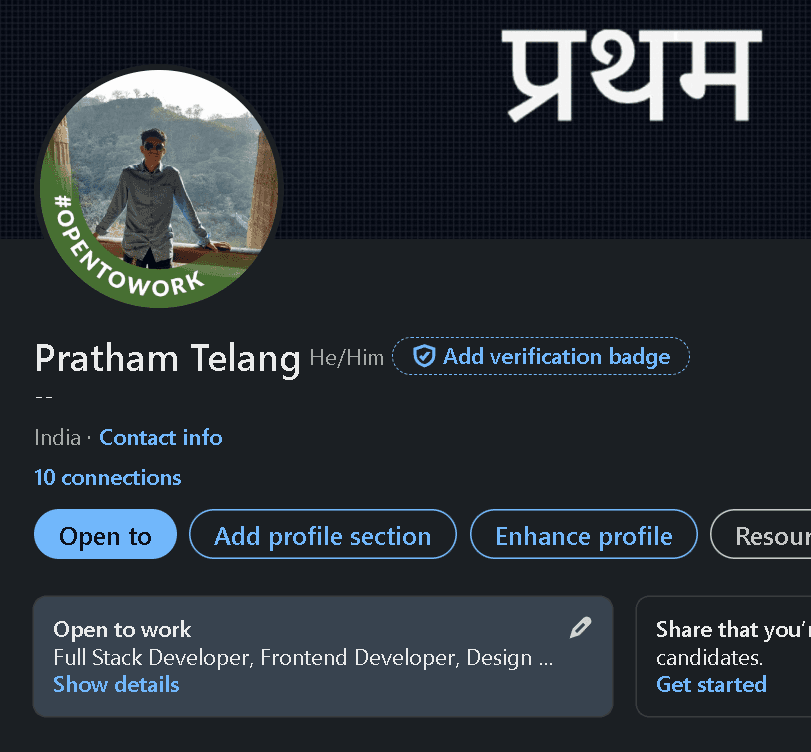Open the Contact info link
Screen dimensions: 811x752
point(161,437)
